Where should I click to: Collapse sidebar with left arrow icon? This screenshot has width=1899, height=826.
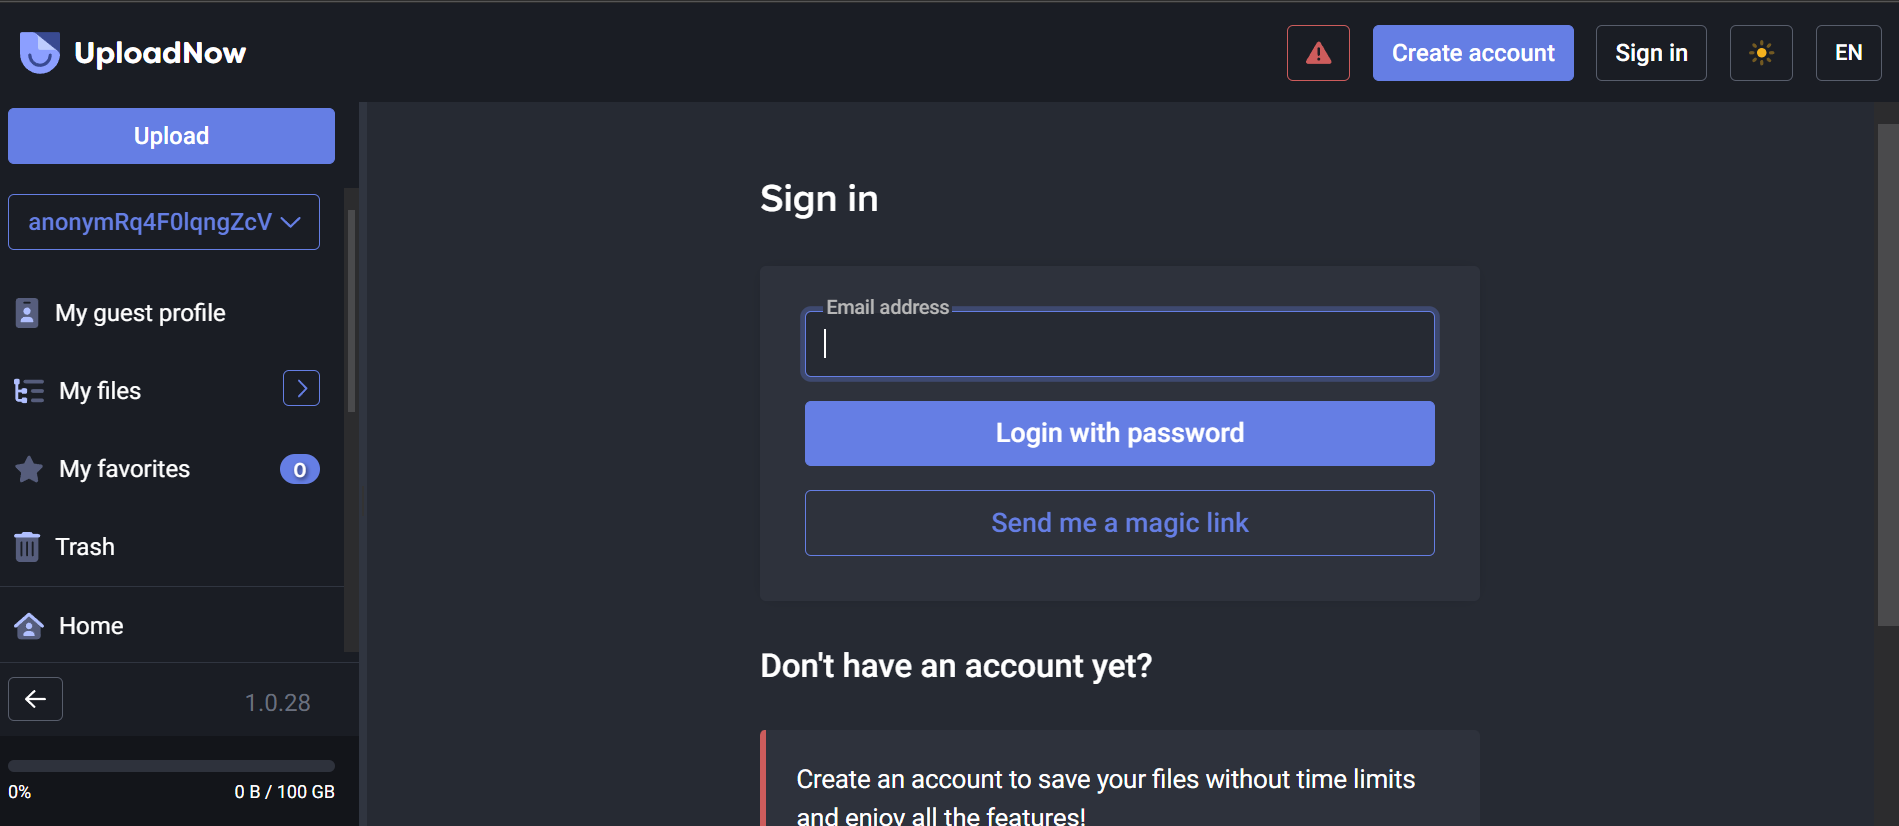35,699
